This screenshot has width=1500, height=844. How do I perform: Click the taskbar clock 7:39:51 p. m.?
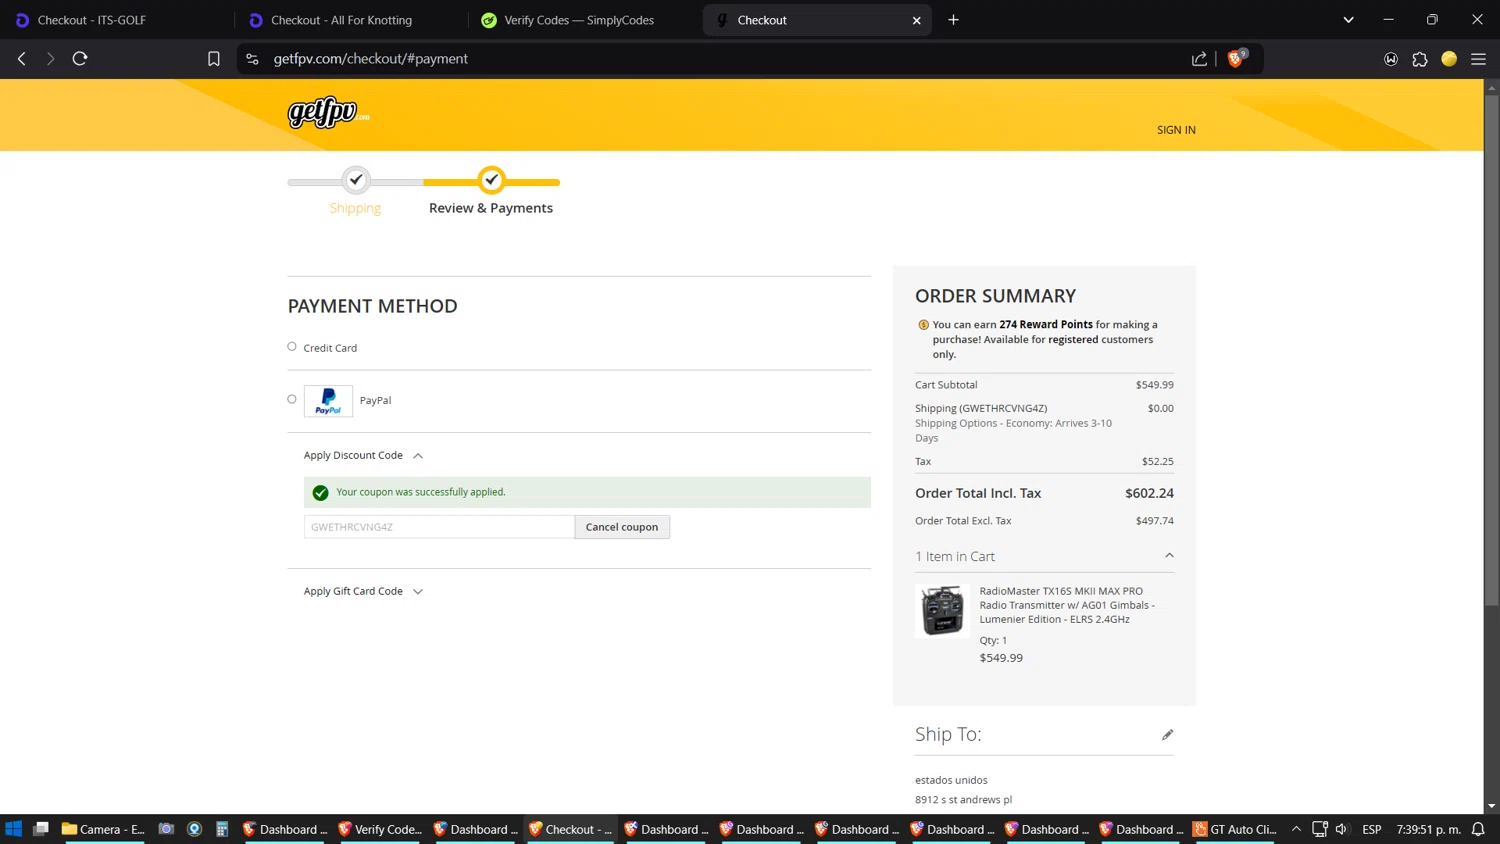click(x=1429, y=829)
